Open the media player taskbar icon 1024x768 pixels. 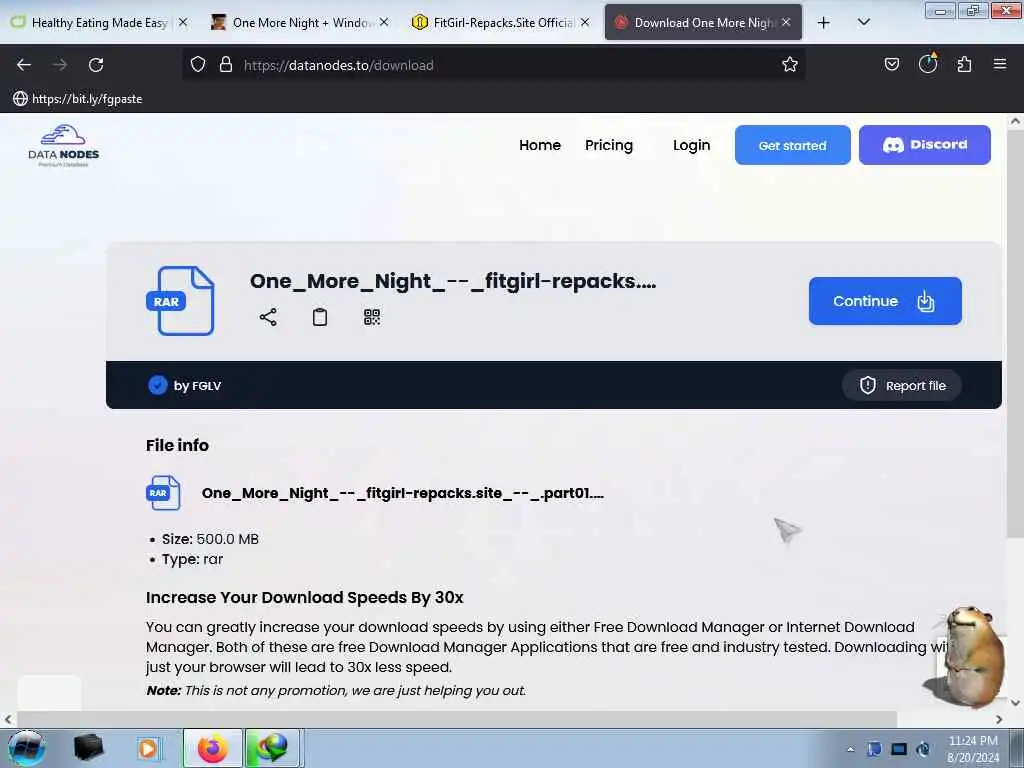pyautogui.click(x=148, y=748)
